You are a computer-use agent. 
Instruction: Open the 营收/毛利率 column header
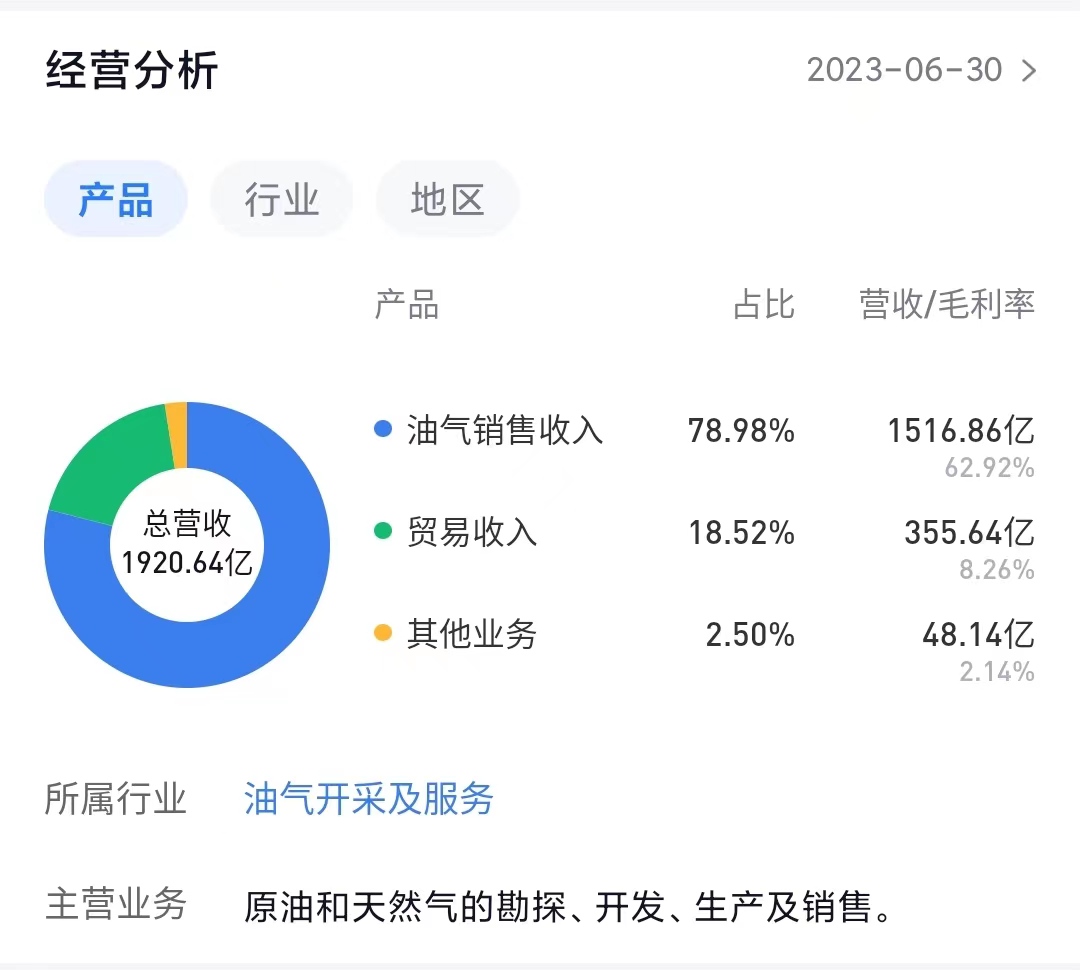pos(945,305)
